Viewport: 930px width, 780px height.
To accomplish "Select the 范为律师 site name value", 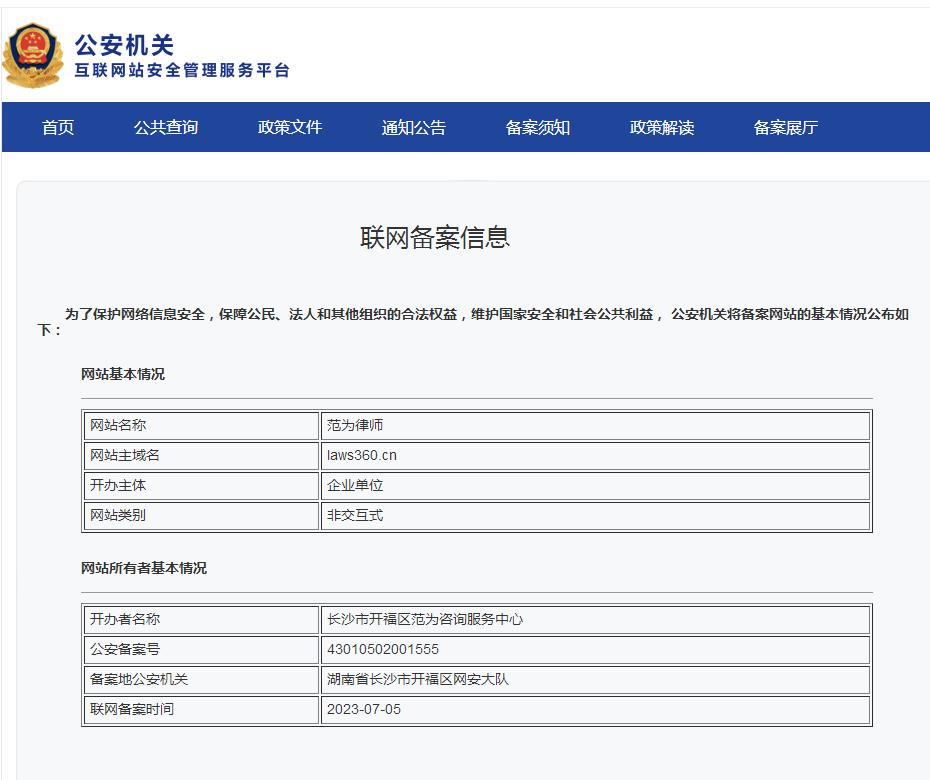I will point(595,426).
